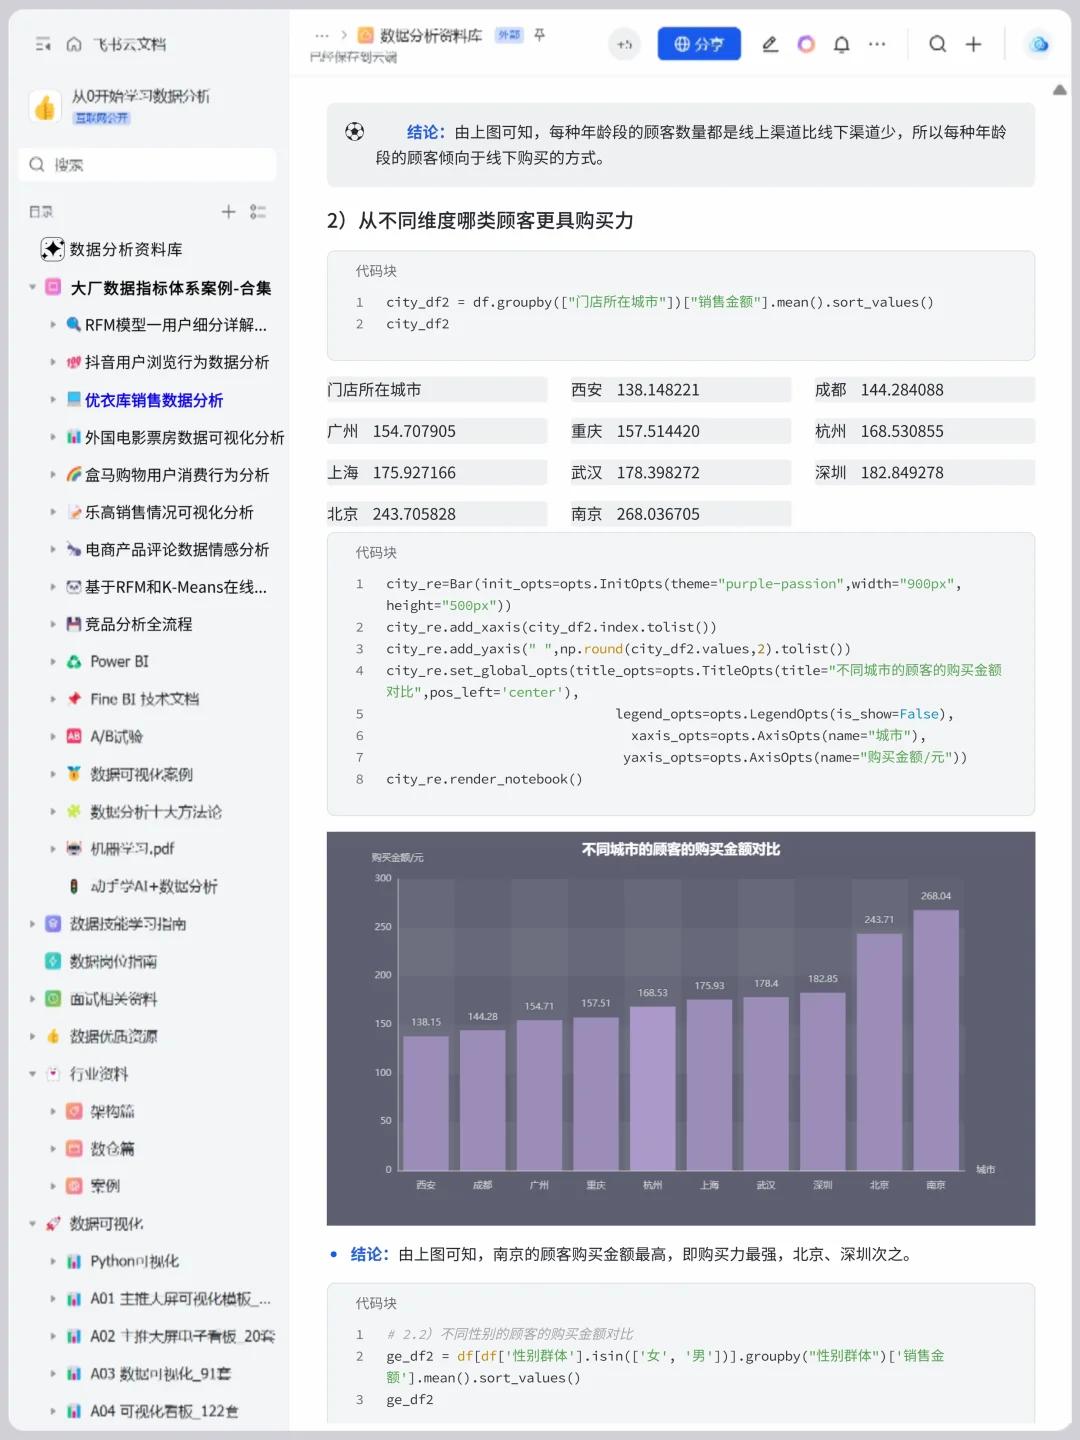Click the plus icon to create new content
This screenshot has height=1440, width=1080.
click(973, 44)
